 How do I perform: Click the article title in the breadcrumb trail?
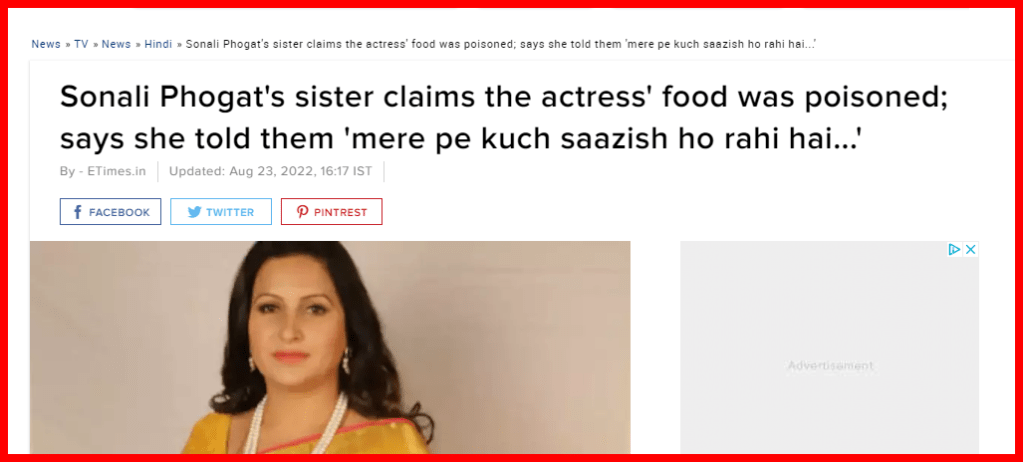pyautogui.click(x=502, y=44)
